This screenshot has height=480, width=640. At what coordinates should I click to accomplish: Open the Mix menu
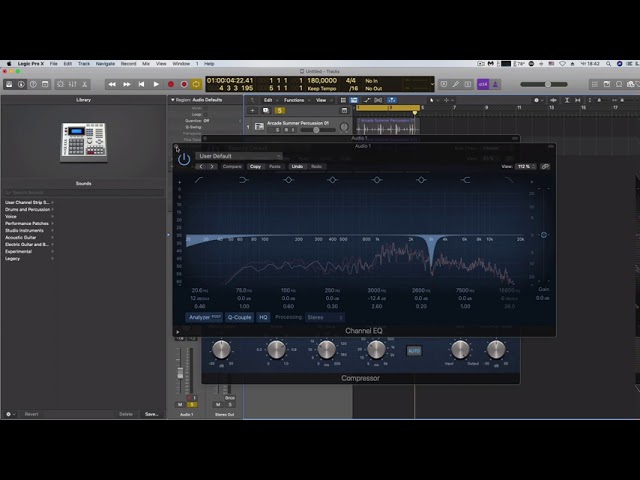(146, 64)
